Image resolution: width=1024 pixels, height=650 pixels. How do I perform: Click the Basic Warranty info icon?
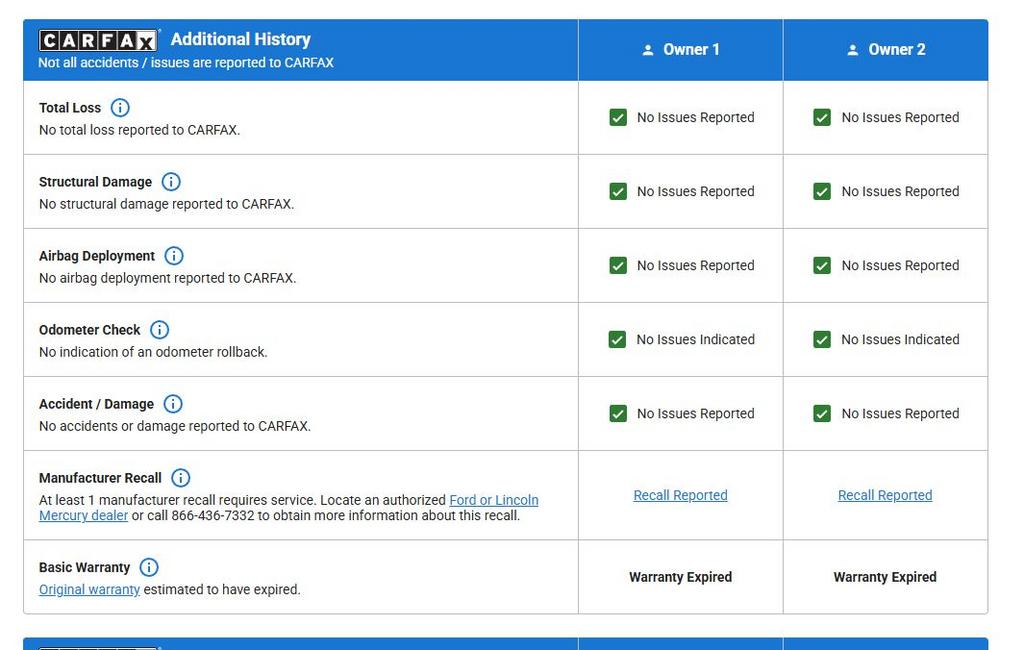tap(149, 567)
